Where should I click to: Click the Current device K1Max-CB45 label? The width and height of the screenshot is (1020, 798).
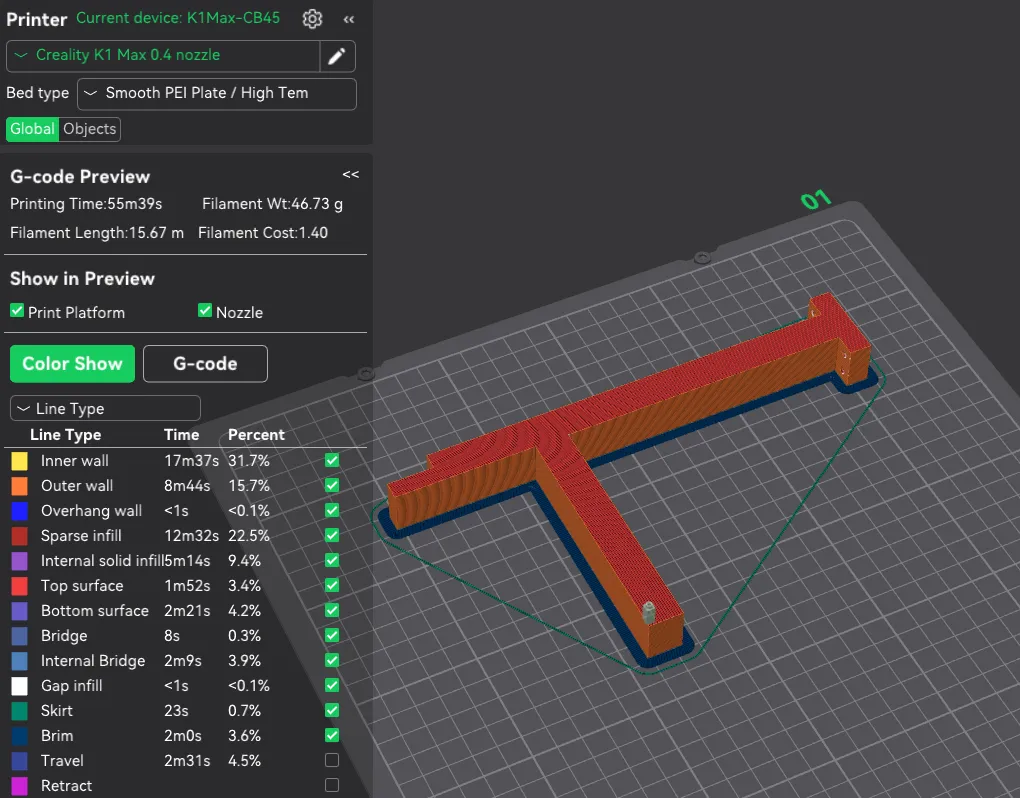178,18
